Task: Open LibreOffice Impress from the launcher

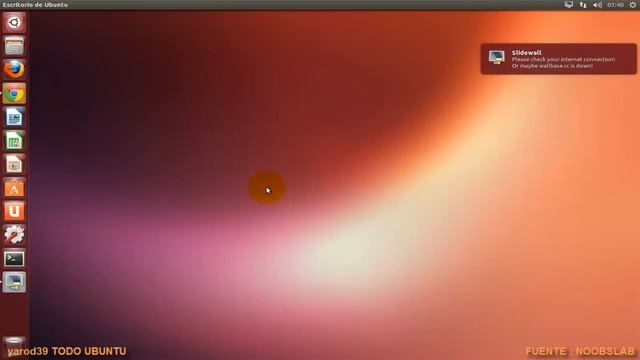Action: [14, 164]
